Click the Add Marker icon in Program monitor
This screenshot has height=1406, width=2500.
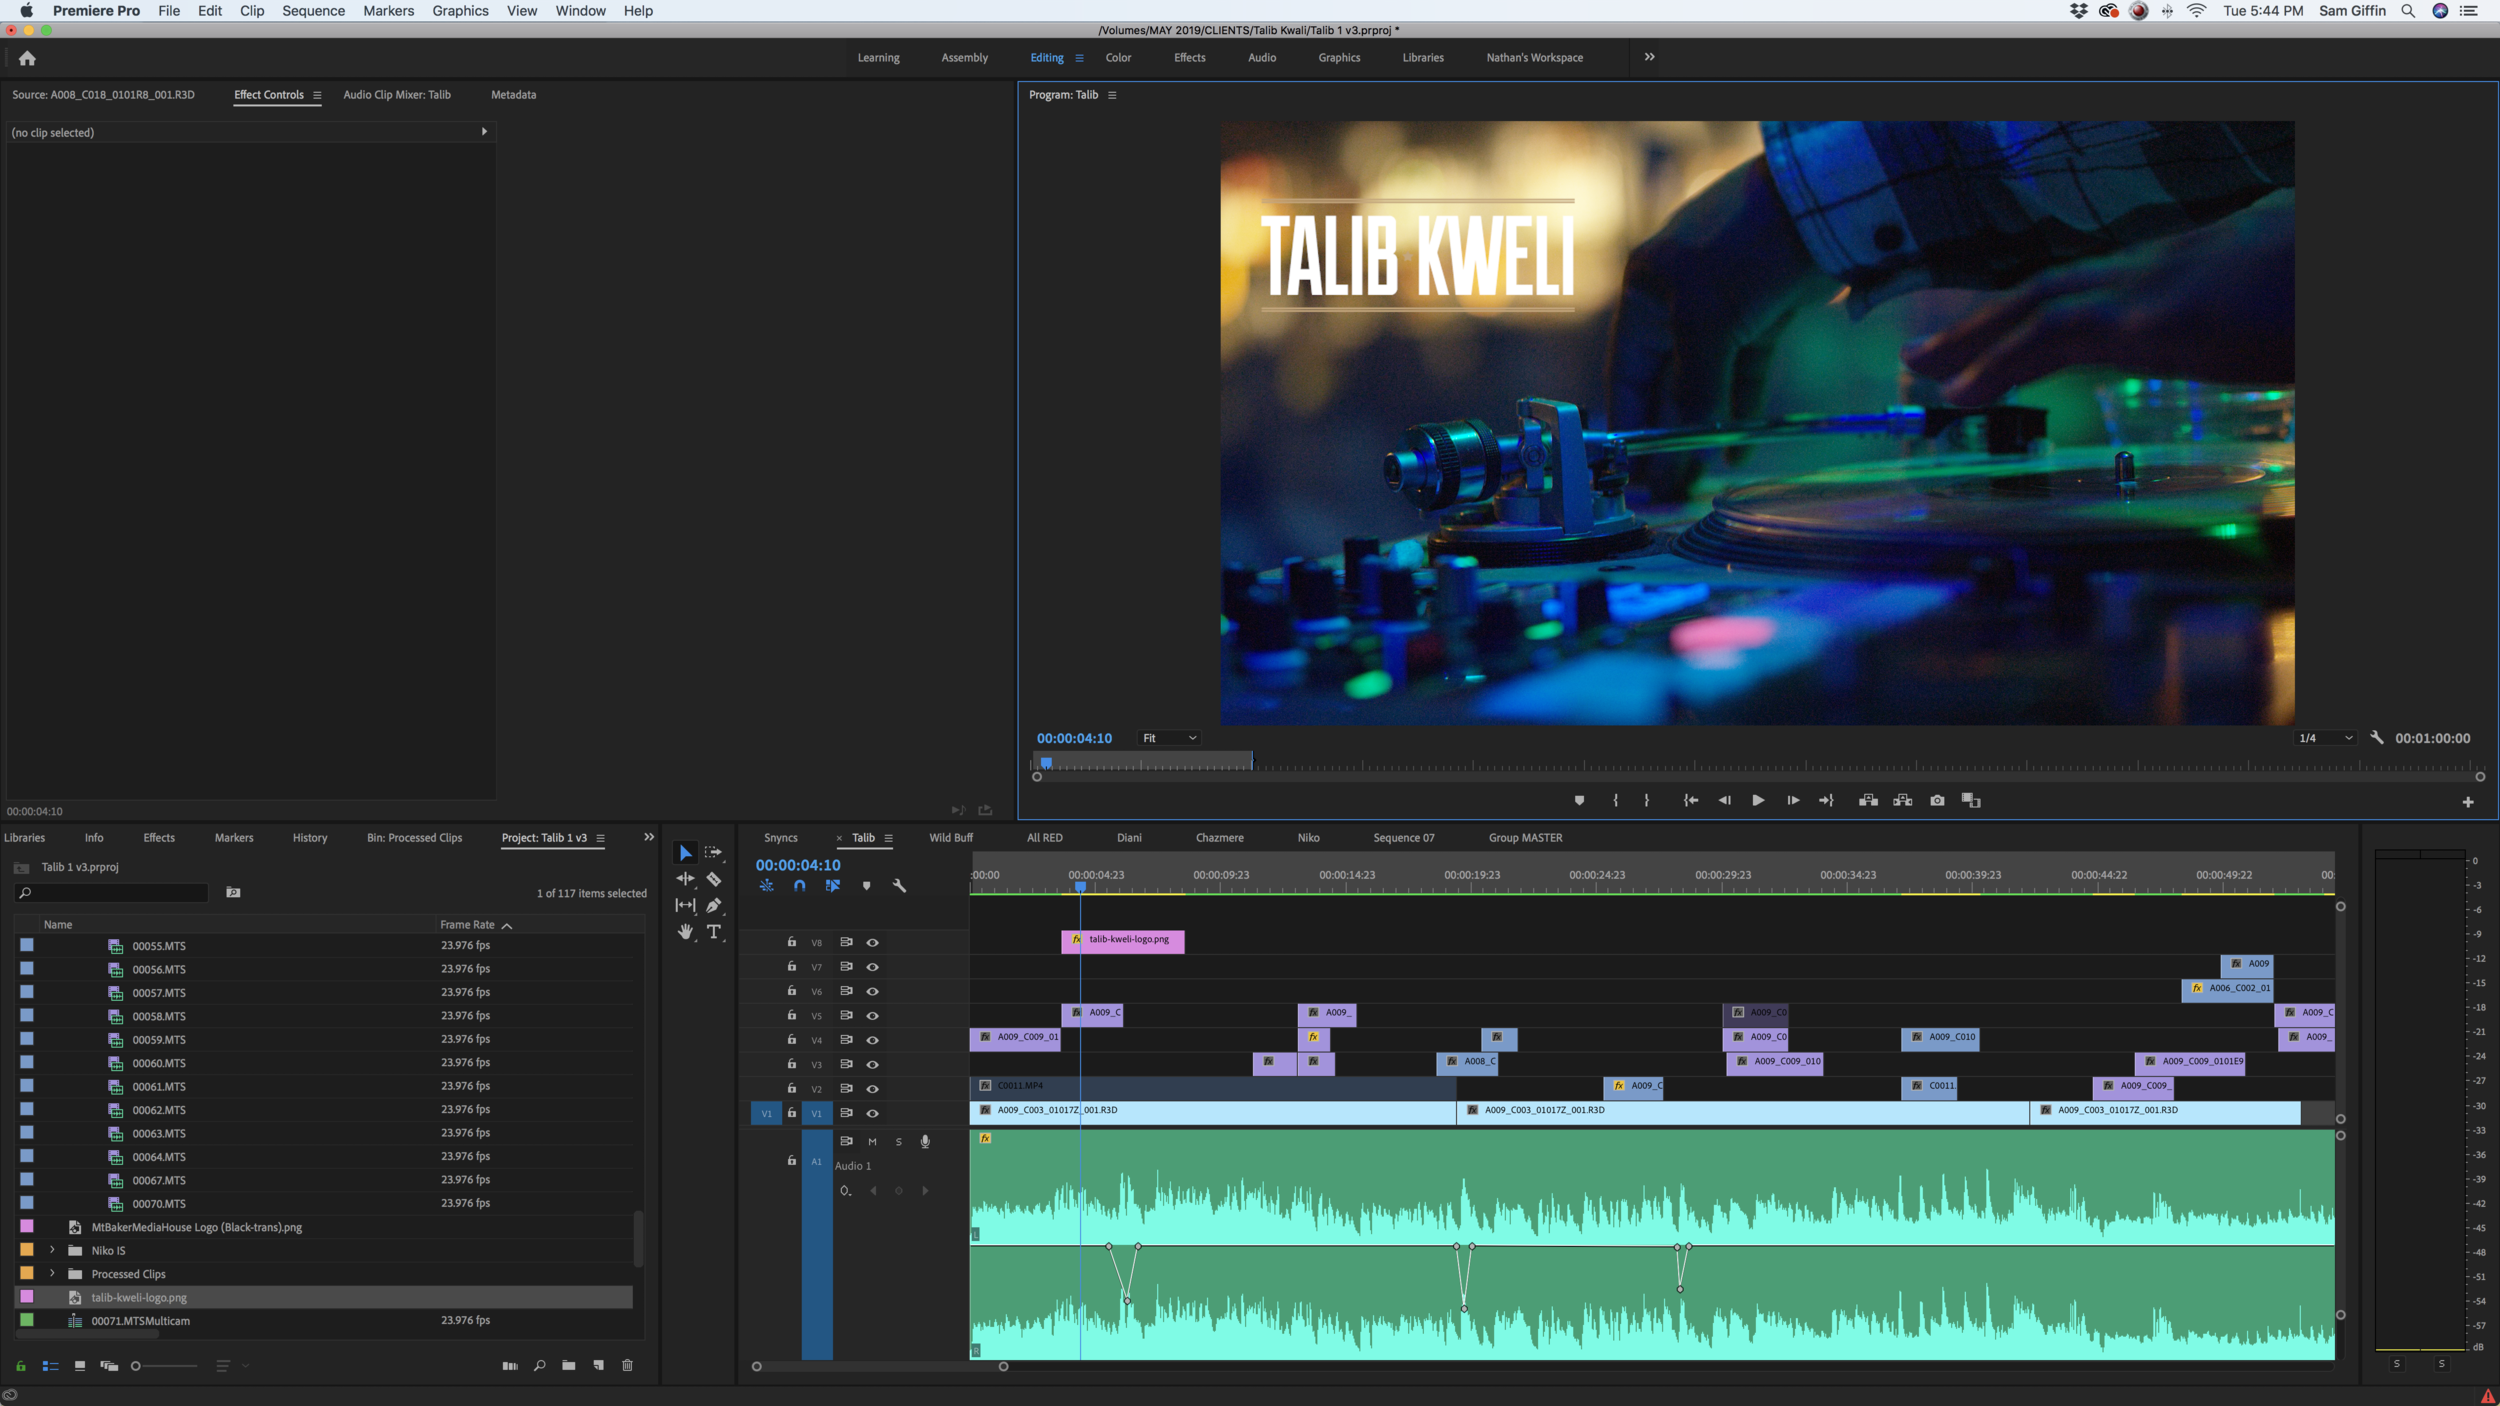(1579, 800)
